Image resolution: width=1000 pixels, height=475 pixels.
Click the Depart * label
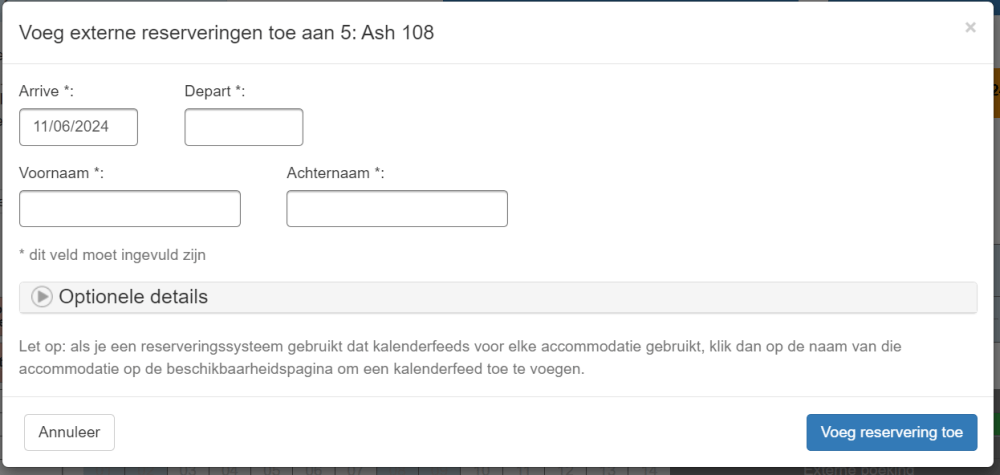[x=215, y=91]
